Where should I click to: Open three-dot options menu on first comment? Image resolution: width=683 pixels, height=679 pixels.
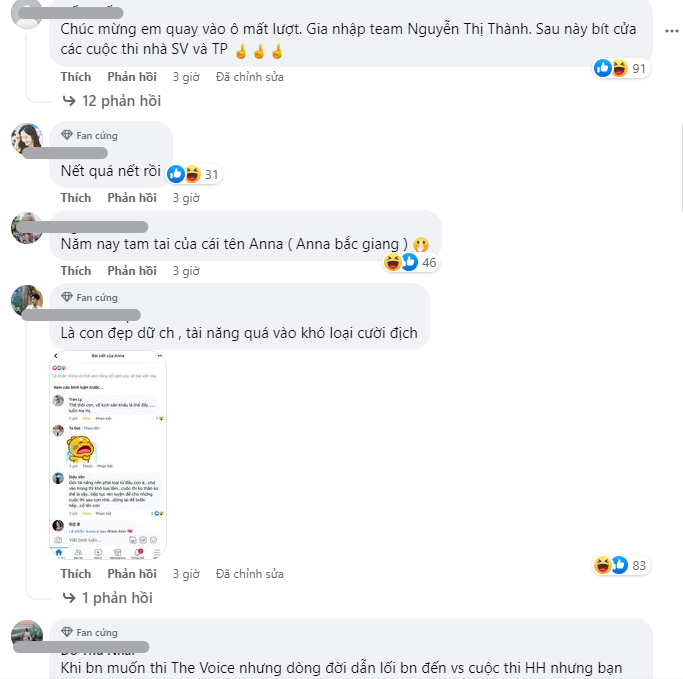click(671, 31)
